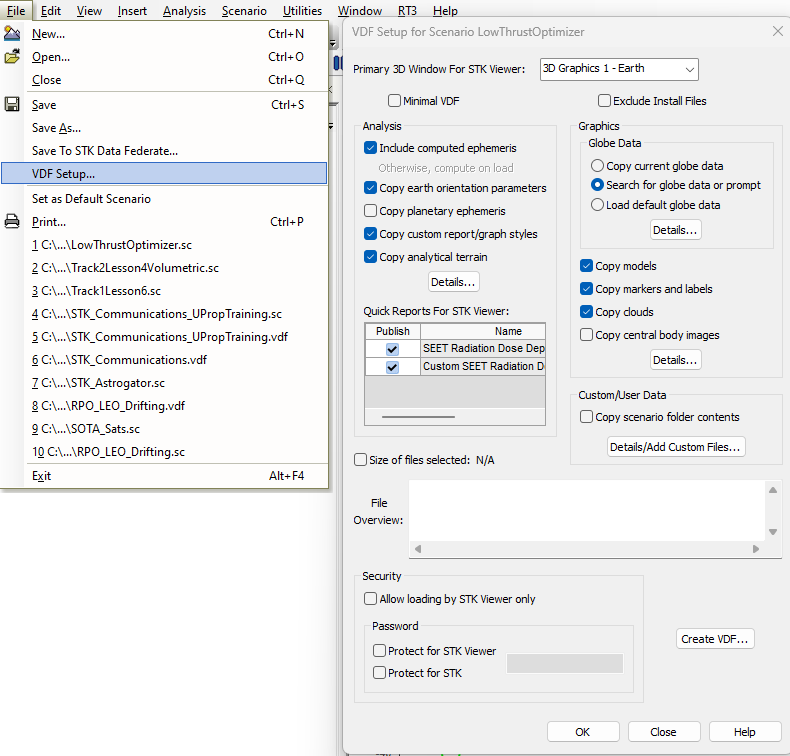Choose Set as Default Scenario
Viewport: 790px width, 756px height.
164,198
